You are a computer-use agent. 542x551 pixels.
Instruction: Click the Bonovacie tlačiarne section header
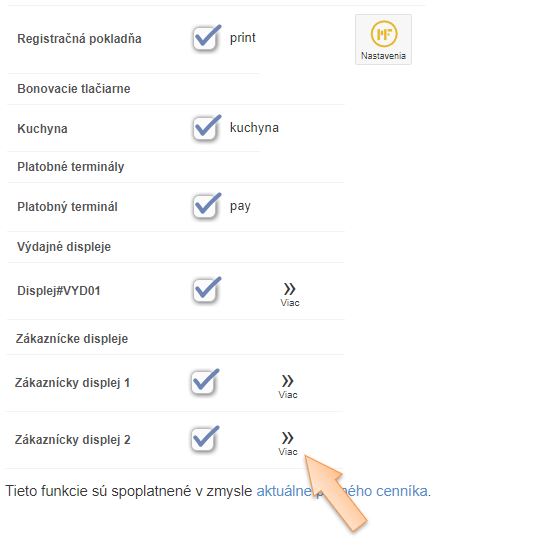tap(74, 89)
